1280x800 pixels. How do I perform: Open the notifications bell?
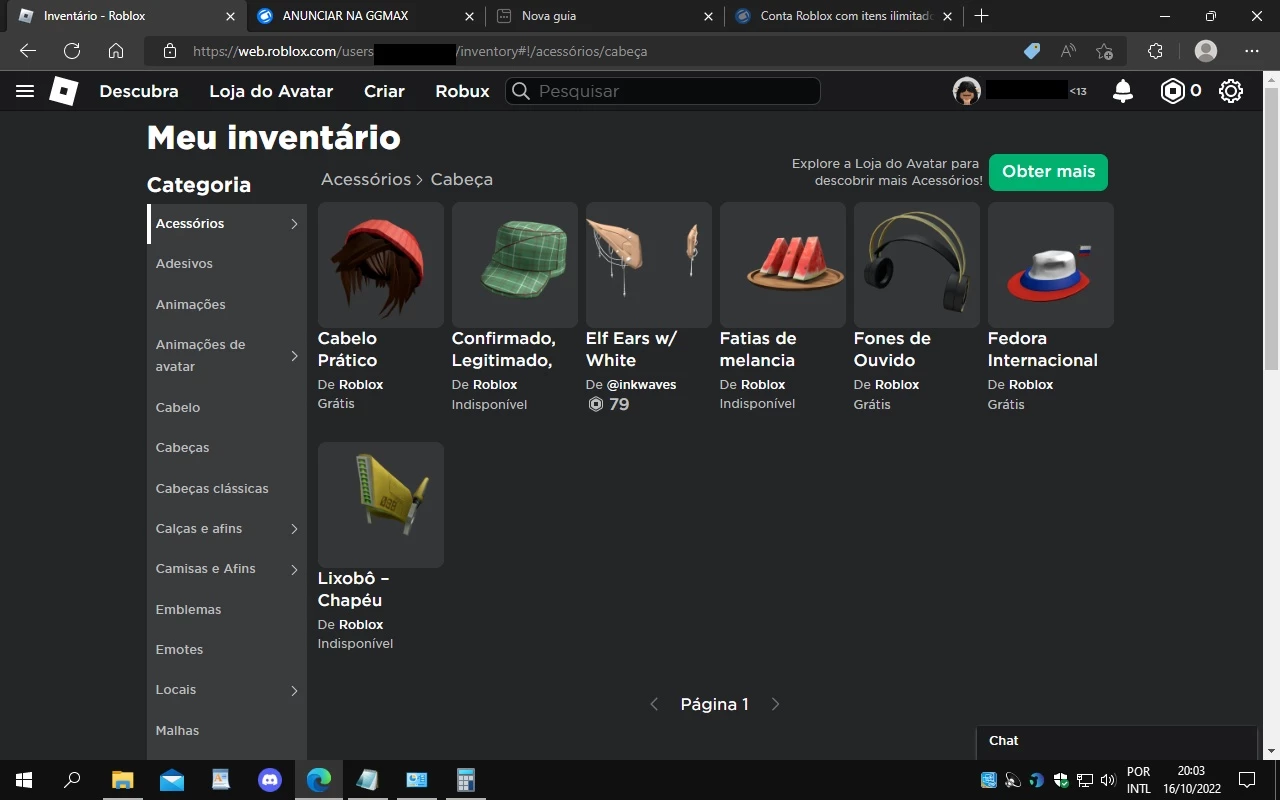click(1123, 91)
